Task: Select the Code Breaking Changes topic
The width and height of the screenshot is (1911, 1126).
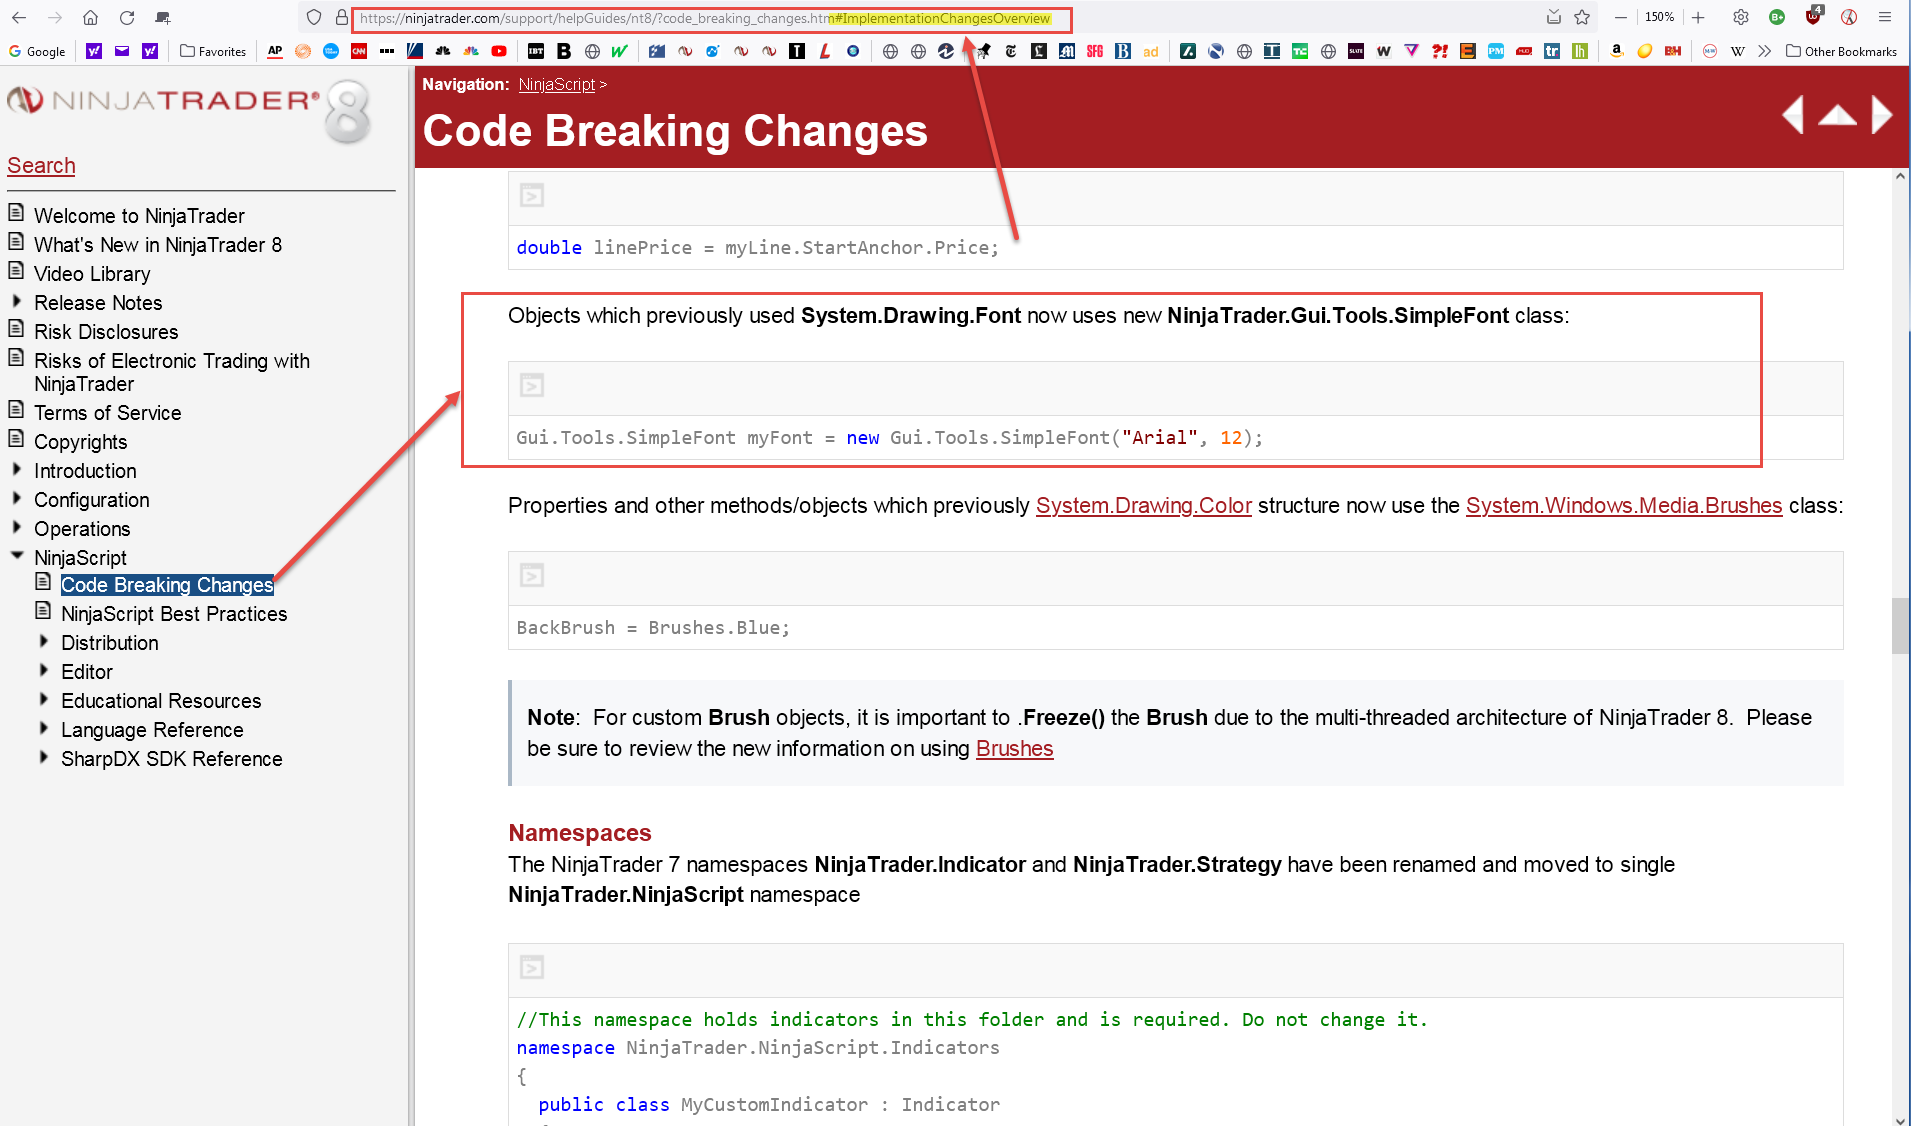Action: pos(167,585)
